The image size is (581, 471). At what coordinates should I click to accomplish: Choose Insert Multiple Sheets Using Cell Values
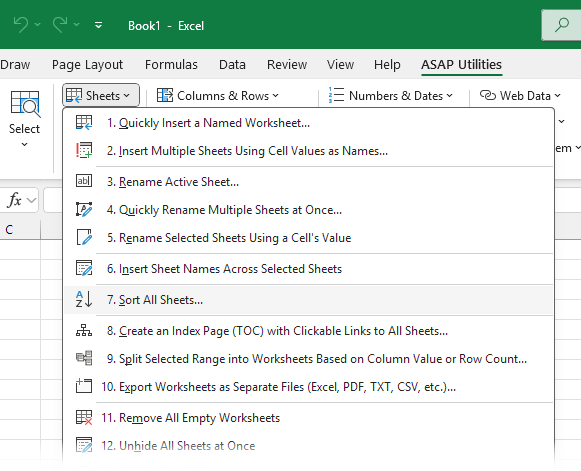[308, 151]
